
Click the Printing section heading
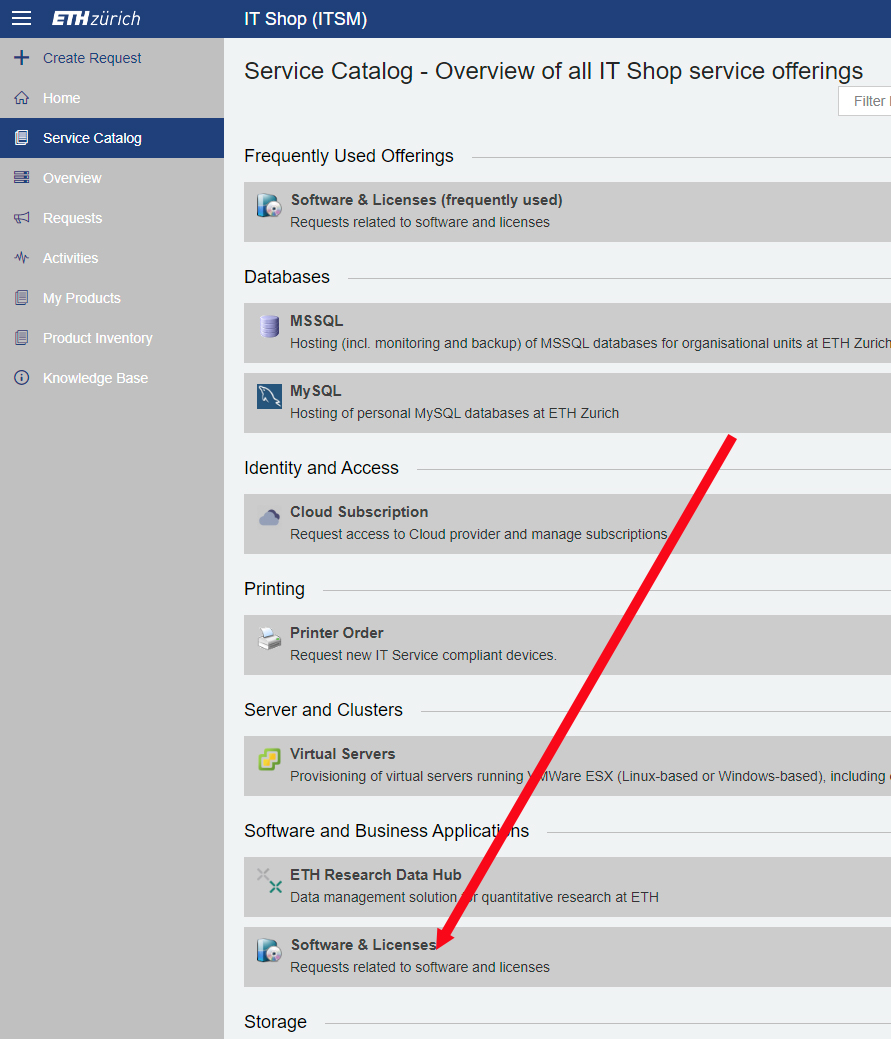point(274,589)
